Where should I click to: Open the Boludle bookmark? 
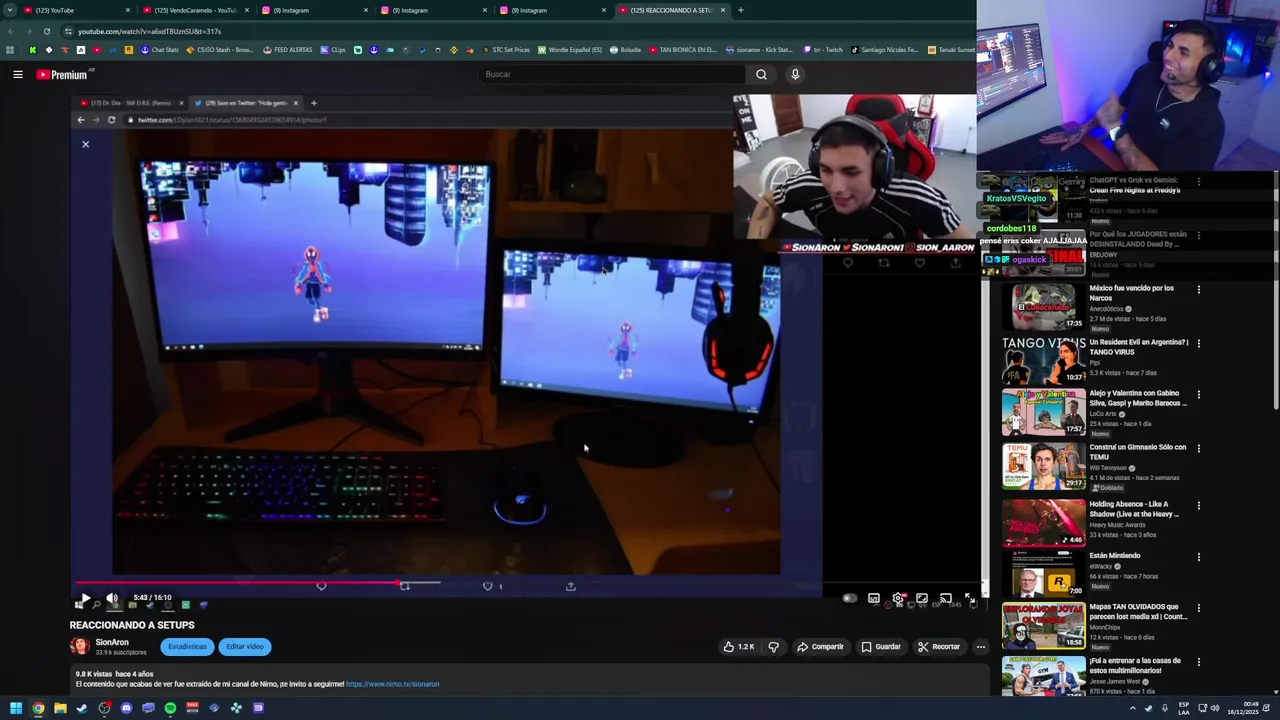tap(625, 49)
